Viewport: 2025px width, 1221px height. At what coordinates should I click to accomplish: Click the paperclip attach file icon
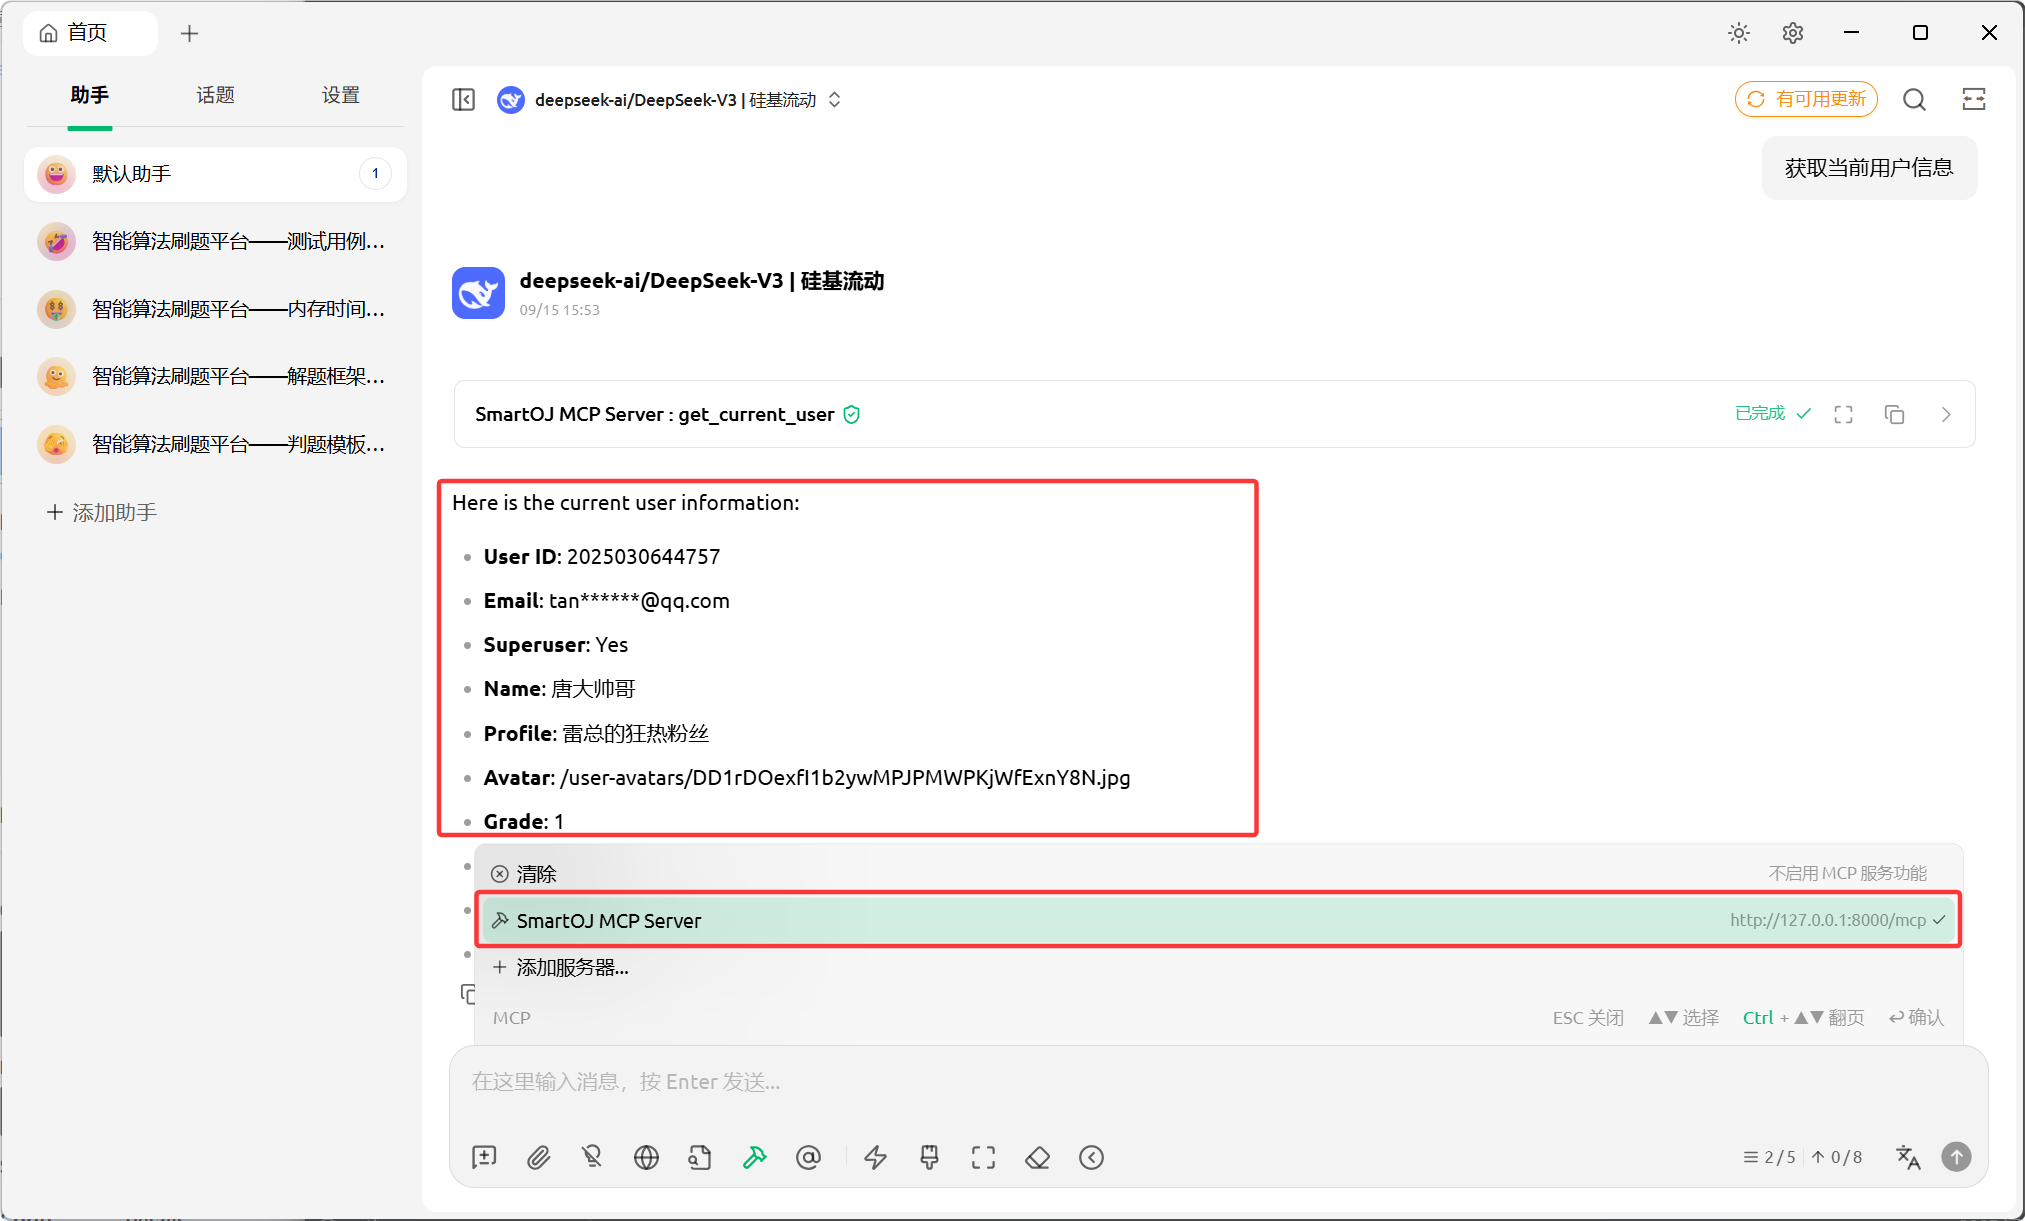tap(538, 1157)
